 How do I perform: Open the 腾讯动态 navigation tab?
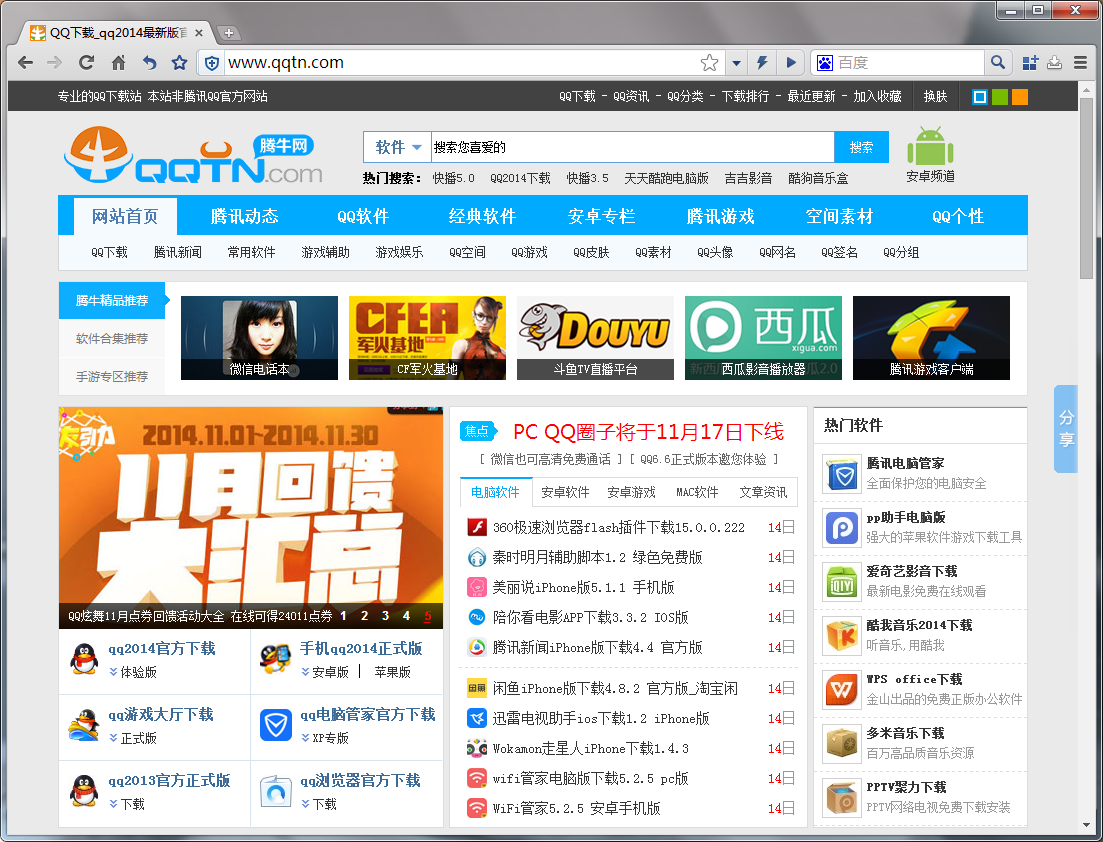coord(244,216)
